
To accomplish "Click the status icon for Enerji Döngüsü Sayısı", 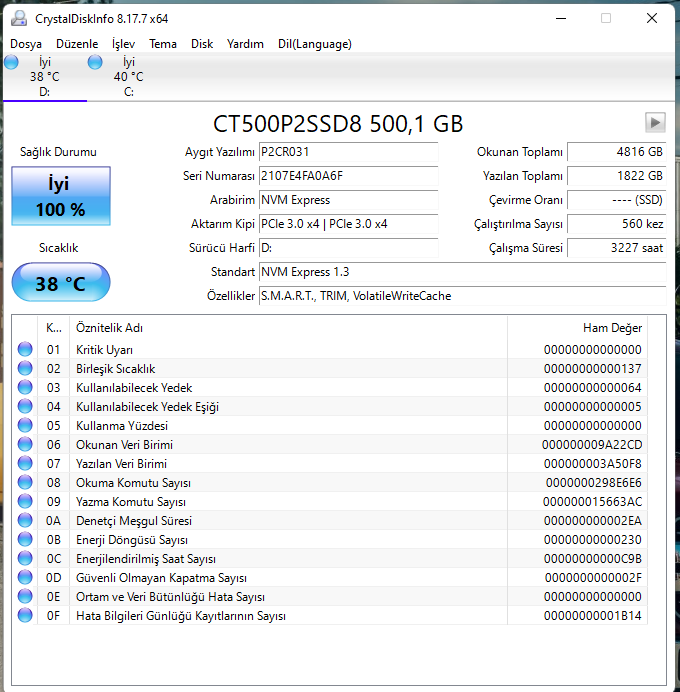I will click(x=25, y=539).
